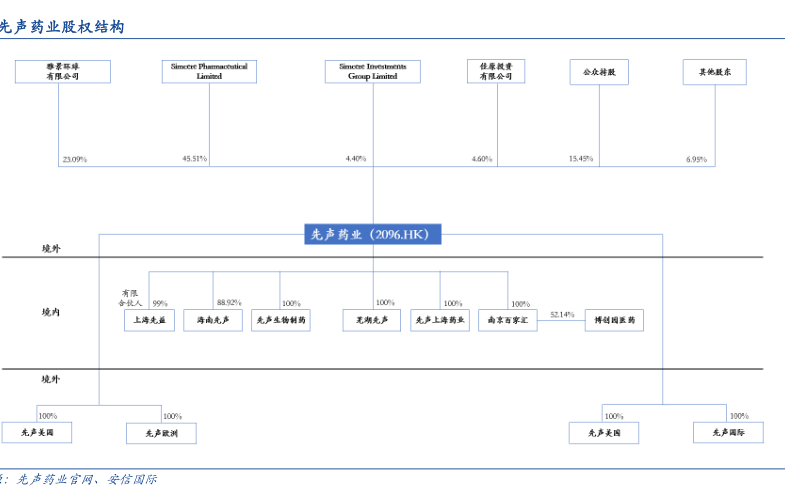Click the 公众持股 shareholder box
This screenshot has height=488, width=785.
pyautogui.click(x=600, y=72)
